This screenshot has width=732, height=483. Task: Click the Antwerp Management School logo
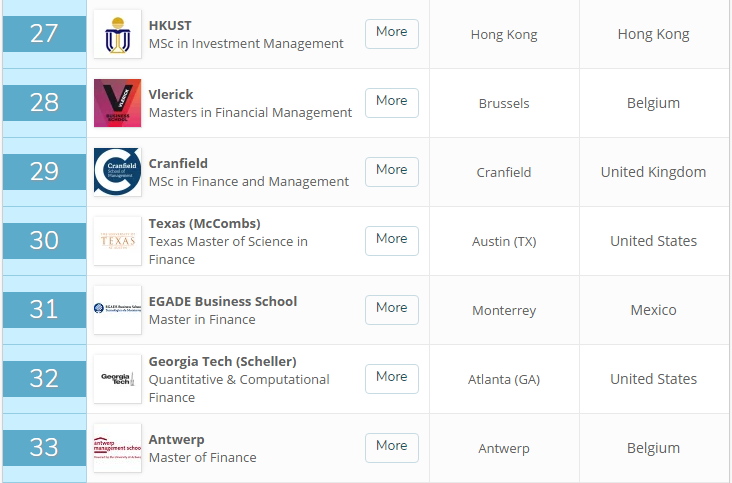[x=117, y=448]
